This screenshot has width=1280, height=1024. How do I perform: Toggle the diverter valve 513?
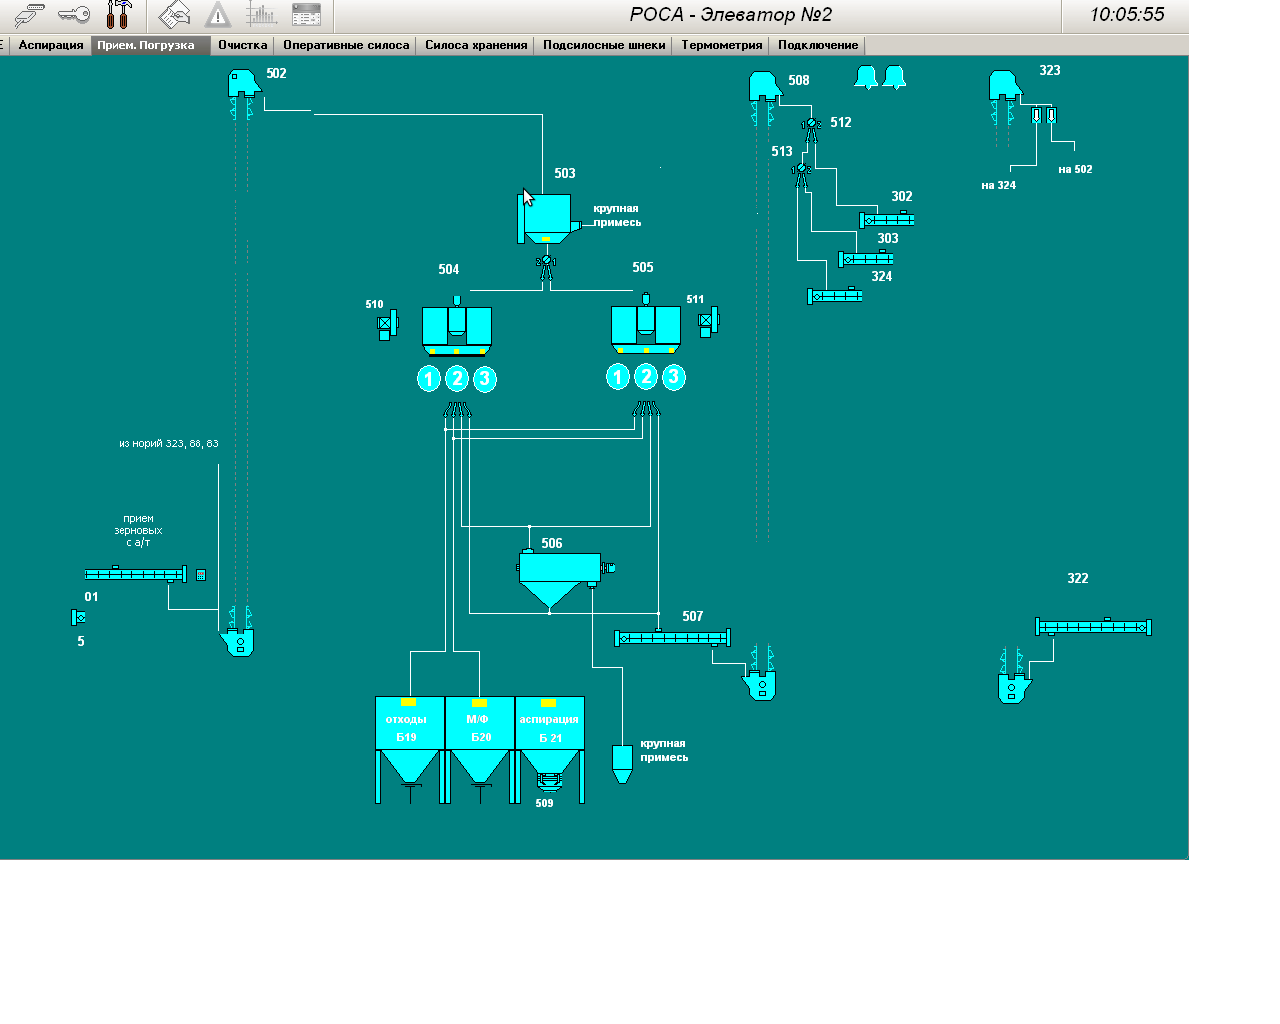pos(801,171)
